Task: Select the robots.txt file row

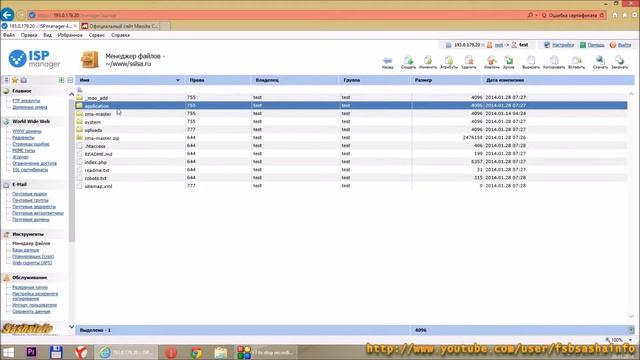Action: pos(351,178)
